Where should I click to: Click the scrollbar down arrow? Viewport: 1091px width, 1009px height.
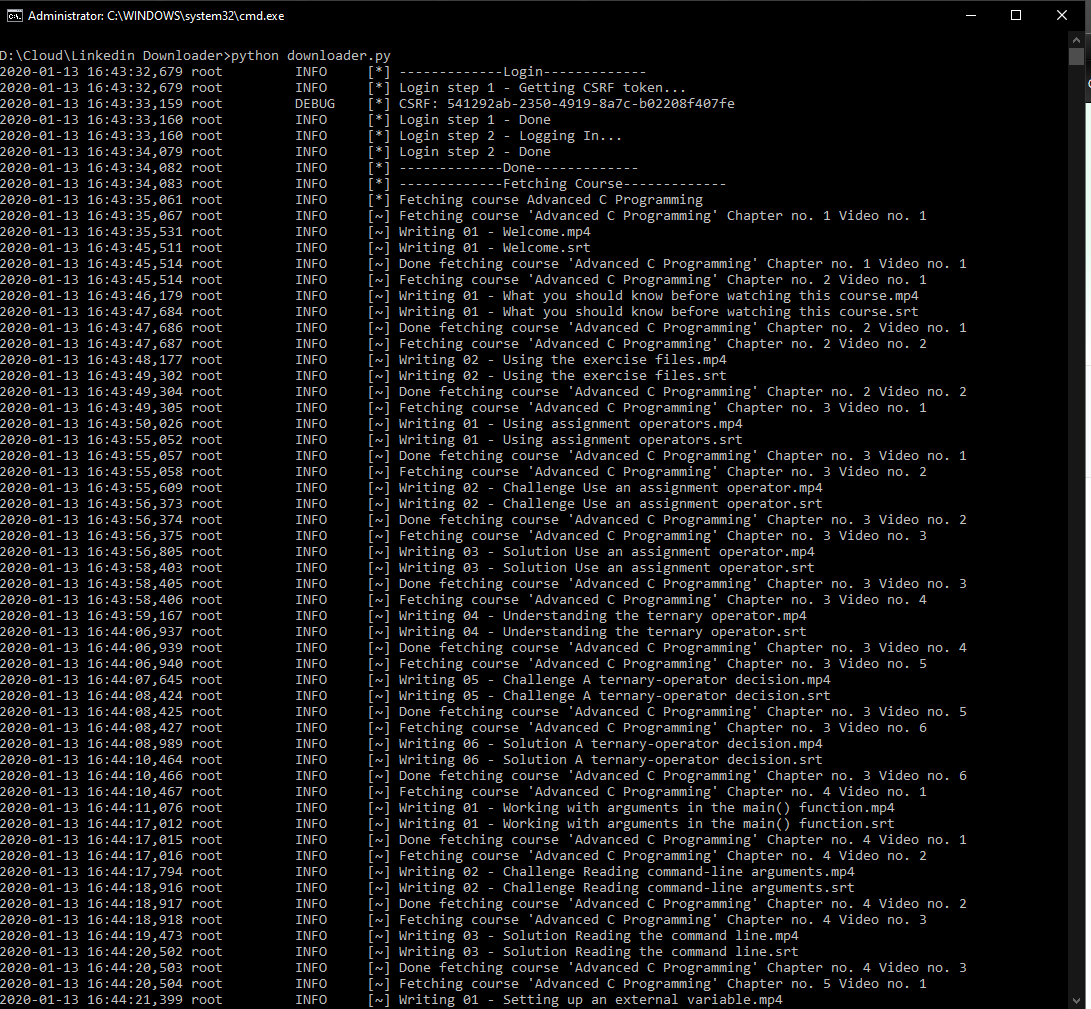[1076, 1001]
